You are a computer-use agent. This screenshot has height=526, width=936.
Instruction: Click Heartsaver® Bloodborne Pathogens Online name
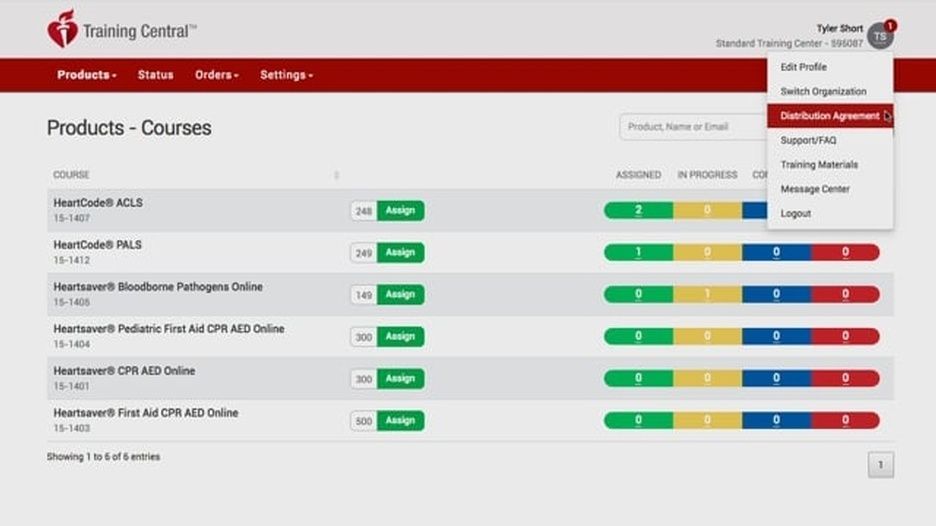pyautogui.click(x=158, y=287)
